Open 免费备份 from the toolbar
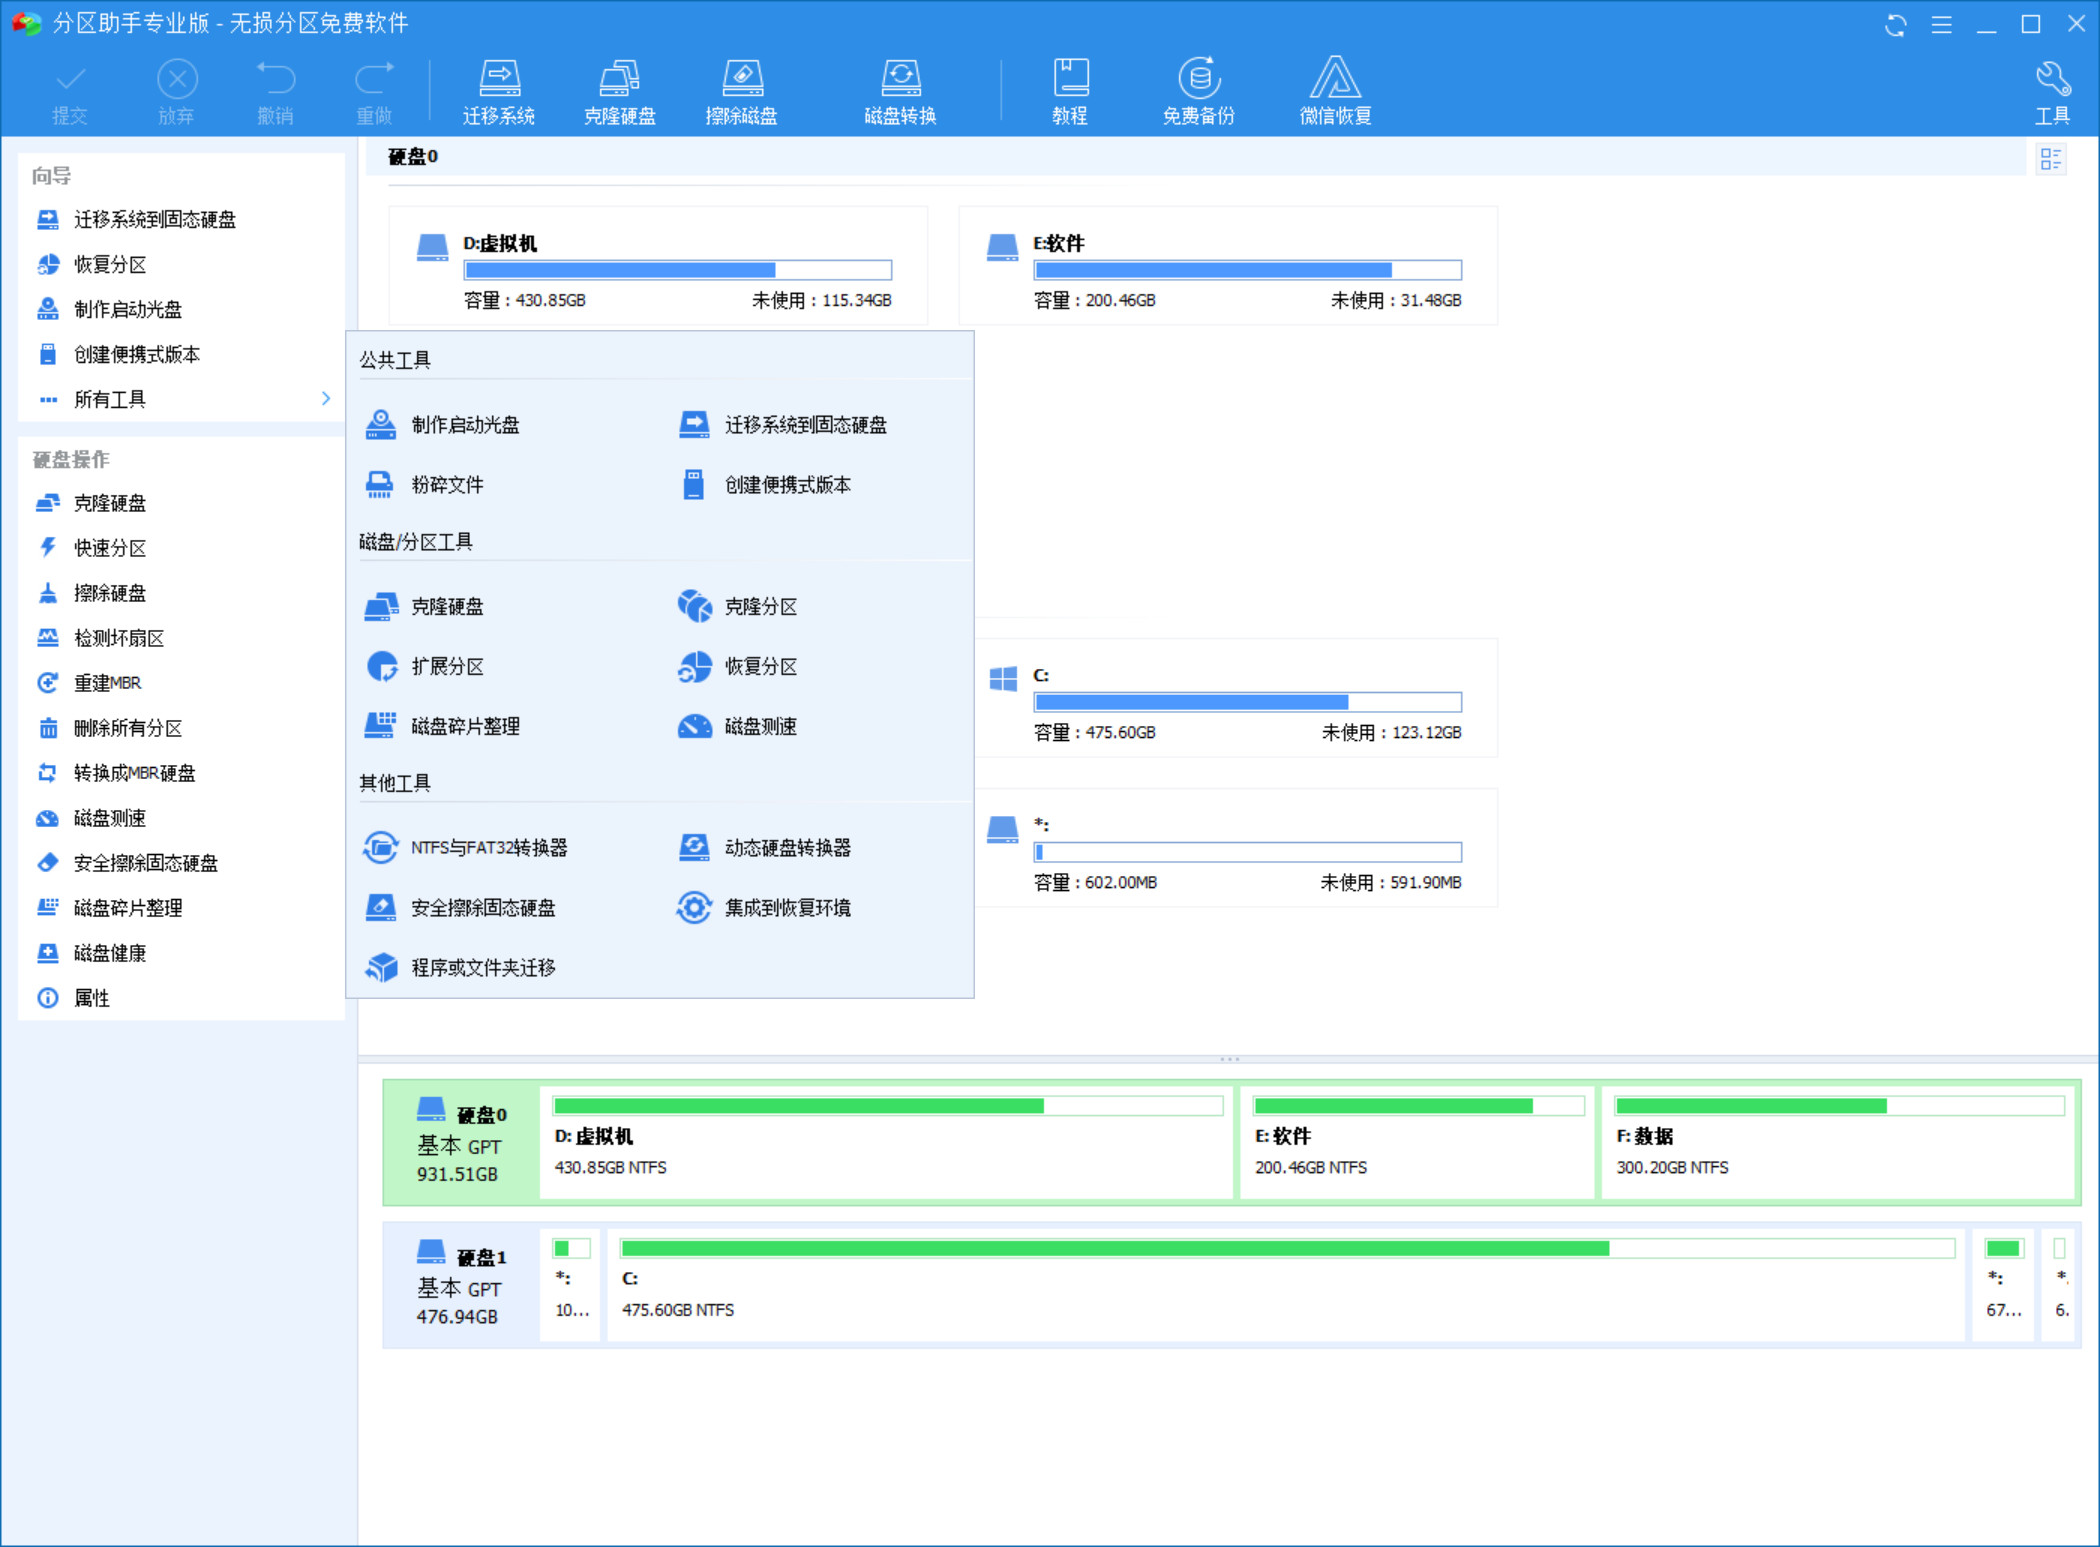This screenshot has height=1547, width=2100. point(1198,90)
